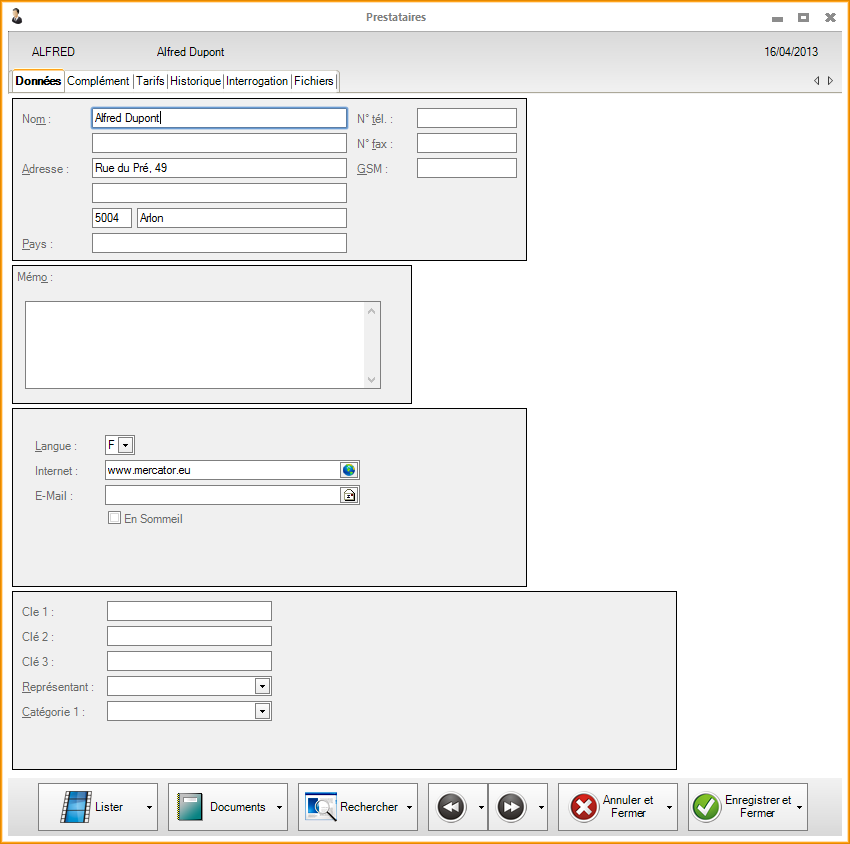The height and width of the screenshot is (844, 850).
Task: Click into the Mémo text area
Action: (x=195, y=344)
